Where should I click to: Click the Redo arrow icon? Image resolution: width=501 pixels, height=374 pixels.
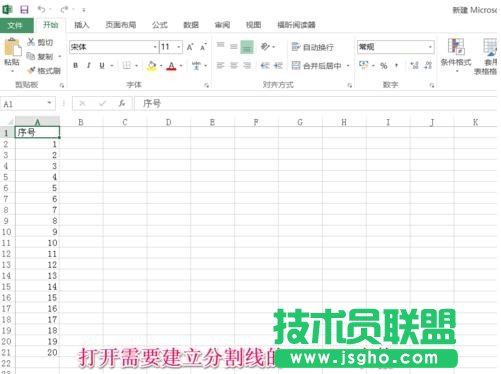(x=64, y=10)
